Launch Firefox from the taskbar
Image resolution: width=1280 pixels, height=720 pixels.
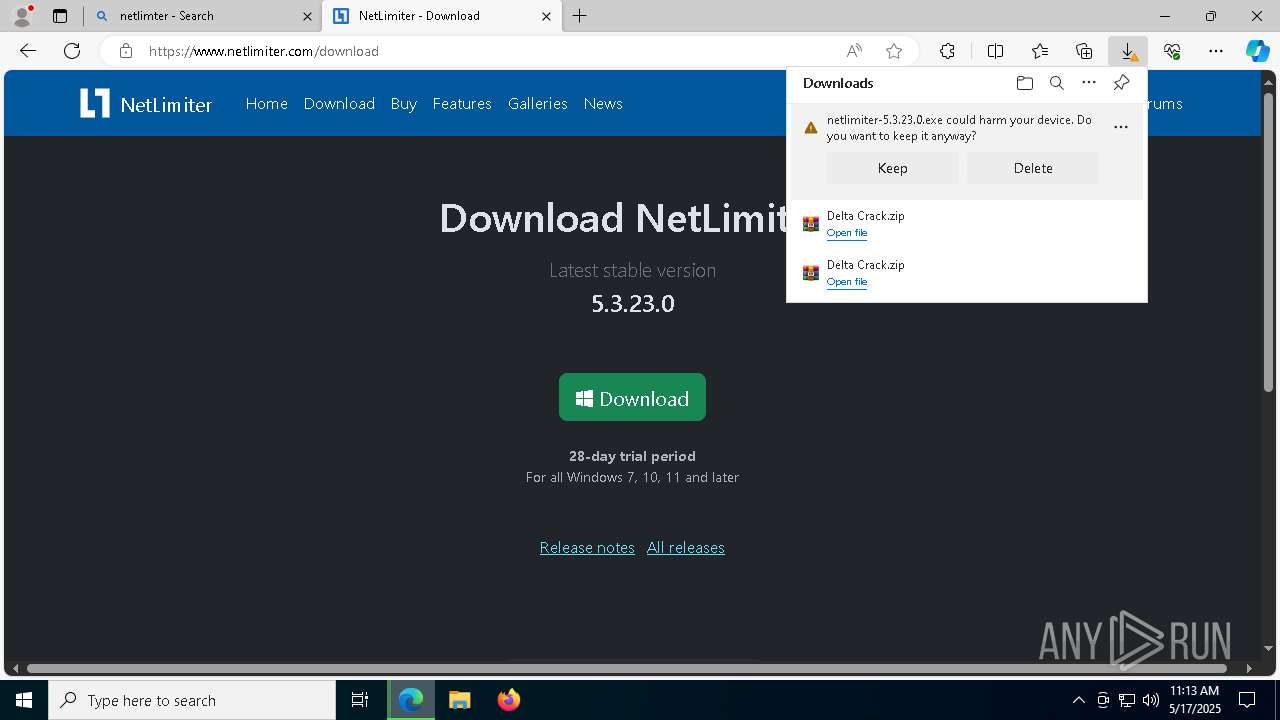tap(508, 700)
